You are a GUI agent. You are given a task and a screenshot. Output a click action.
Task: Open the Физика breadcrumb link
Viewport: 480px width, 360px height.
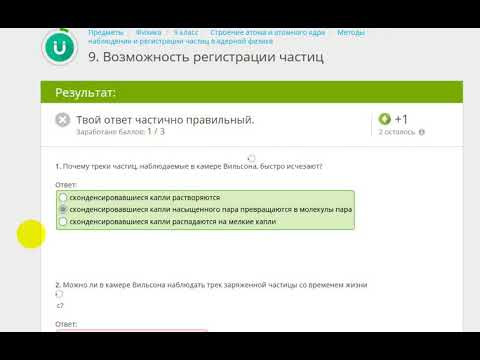(x=148, y=33)
